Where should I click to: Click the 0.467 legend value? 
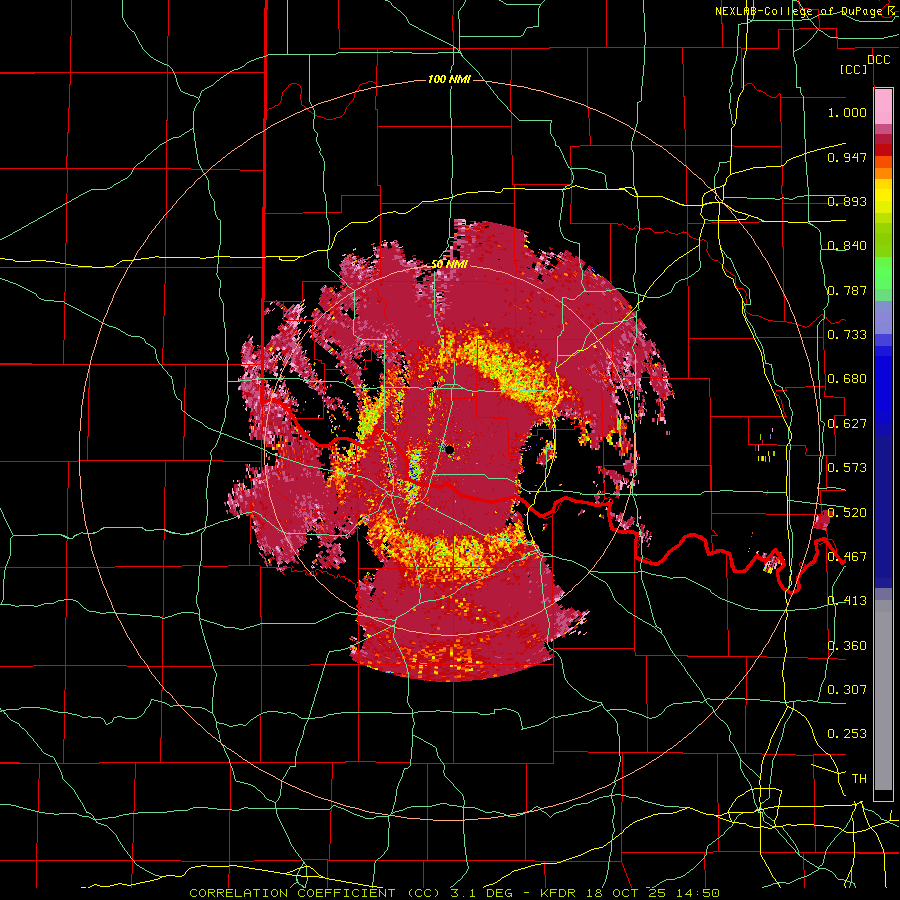click(x=847, y=557)
